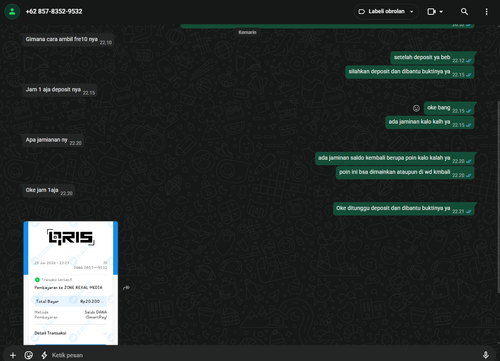Start a video call
This screenshot has height=361, width=500.
pos(431,12)
